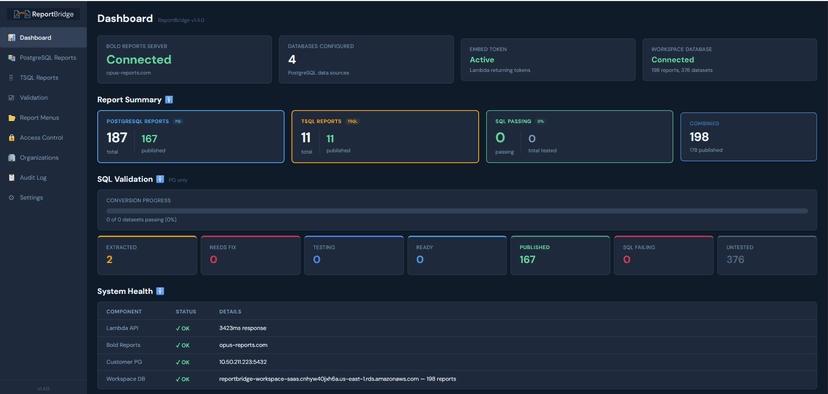Select the Testing status tile
Viewport: 828px width, 394px height.
(354, 256)
